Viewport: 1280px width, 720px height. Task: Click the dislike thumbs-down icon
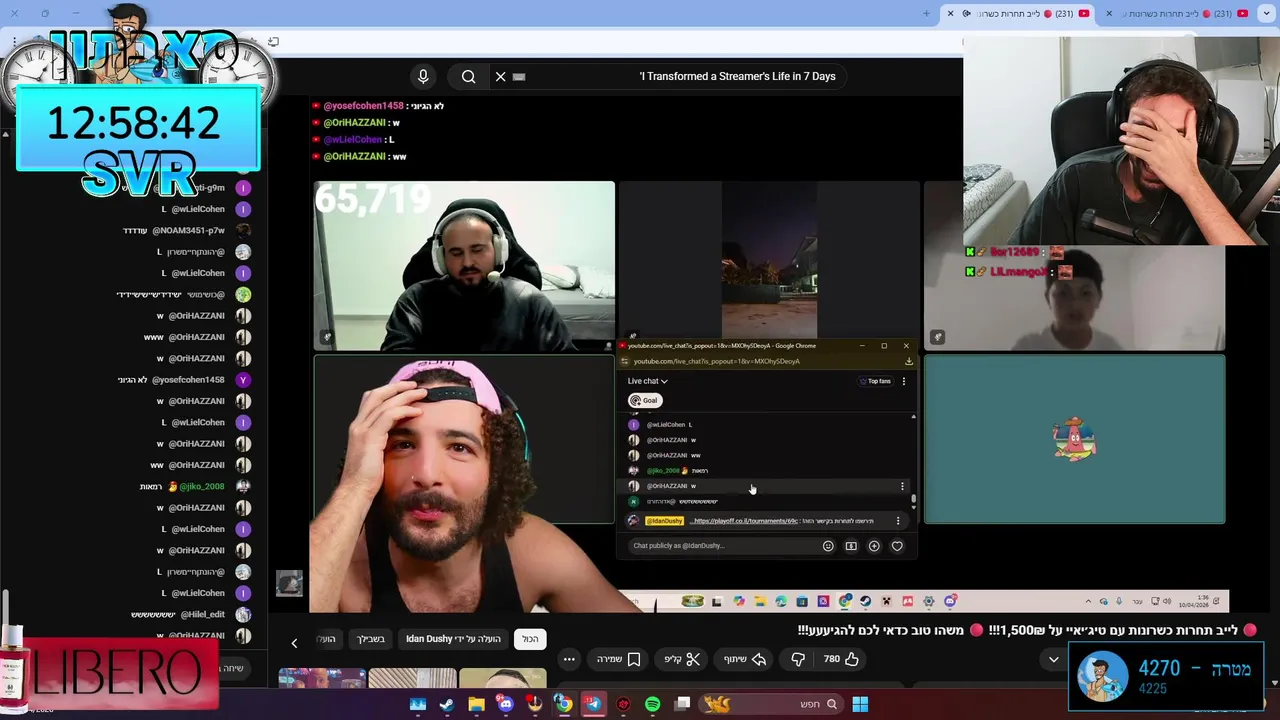798,659
